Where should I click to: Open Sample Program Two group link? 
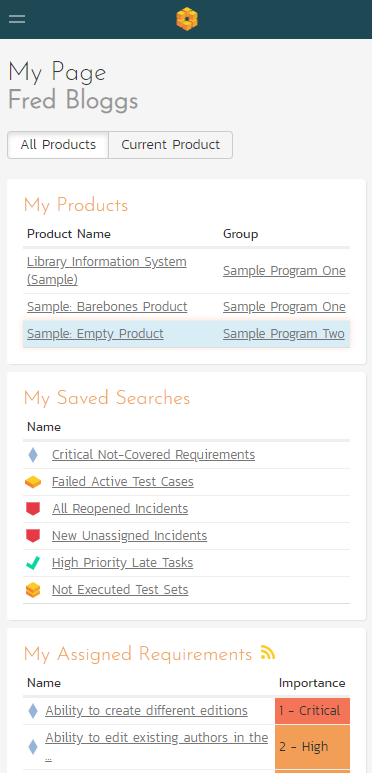click(284, 334)
